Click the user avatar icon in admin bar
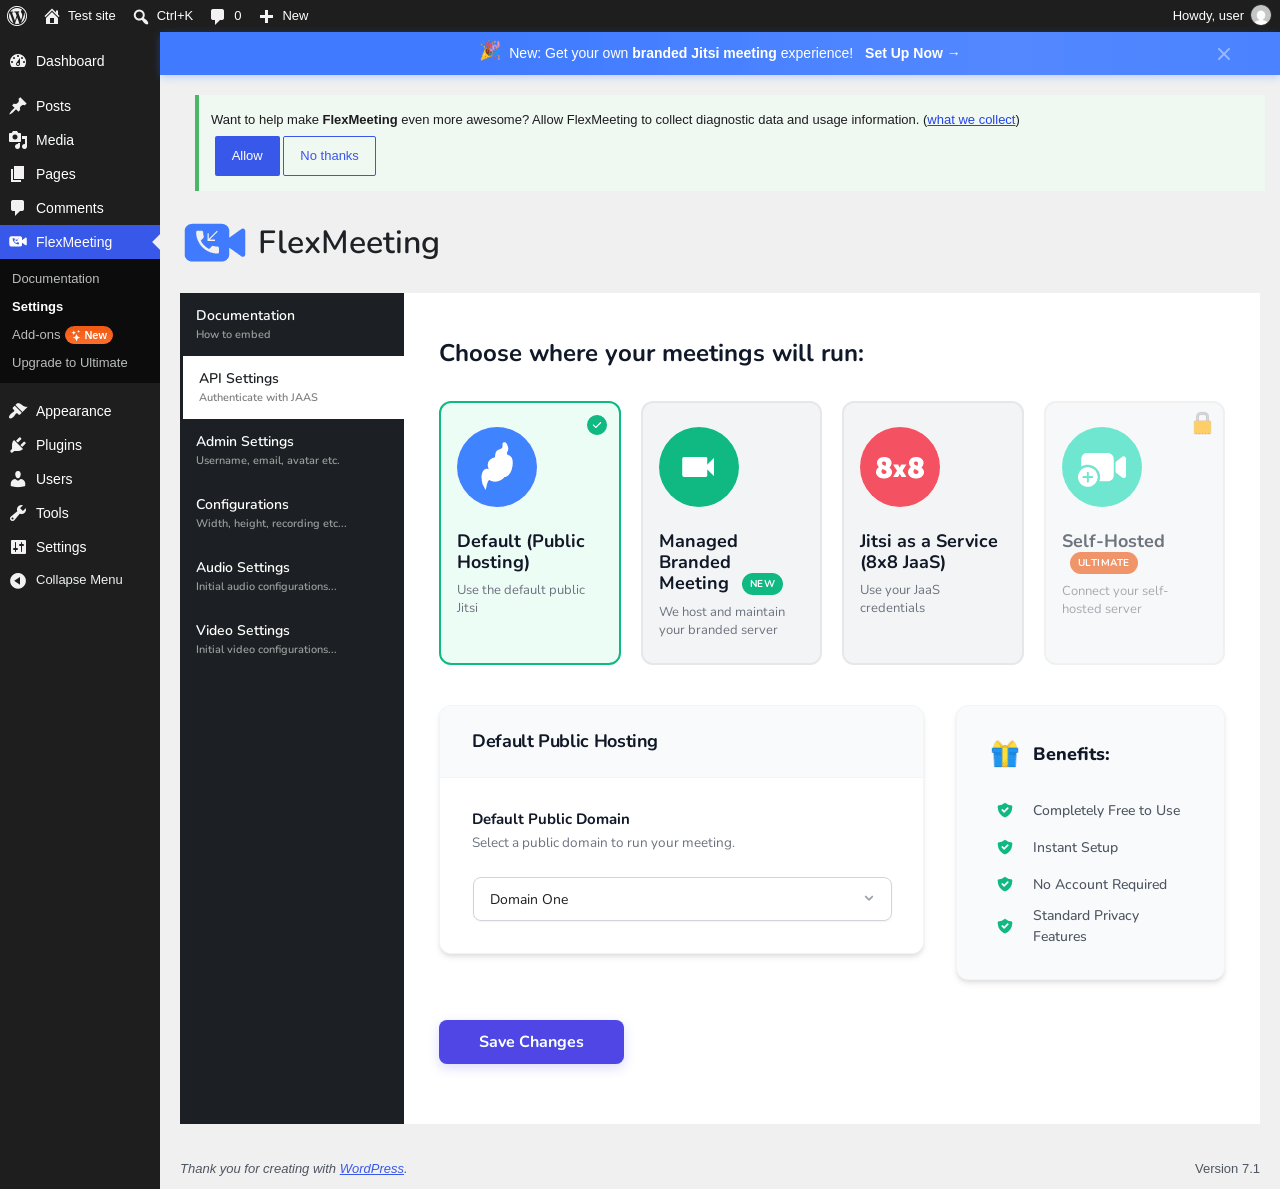This screenshot has height=1189, width=1280. (1261, 16)
